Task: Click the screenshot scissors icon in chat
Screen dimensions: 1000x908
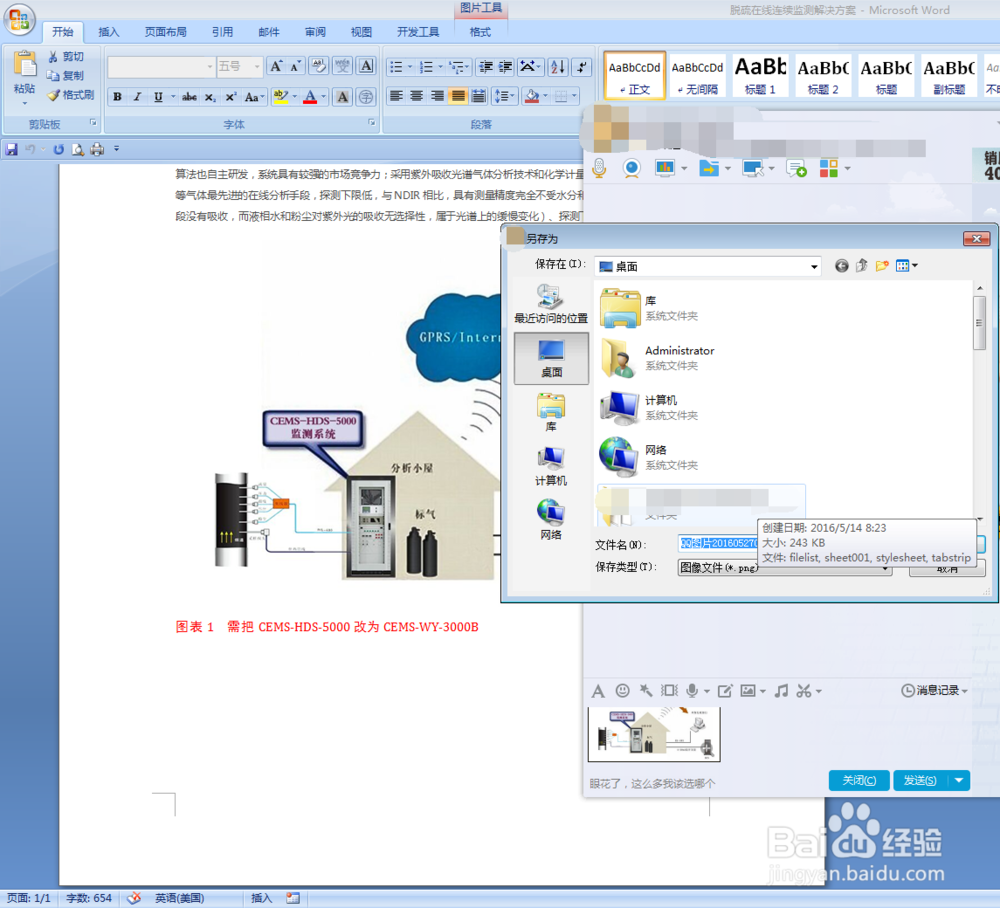Action: coord(804,691)
